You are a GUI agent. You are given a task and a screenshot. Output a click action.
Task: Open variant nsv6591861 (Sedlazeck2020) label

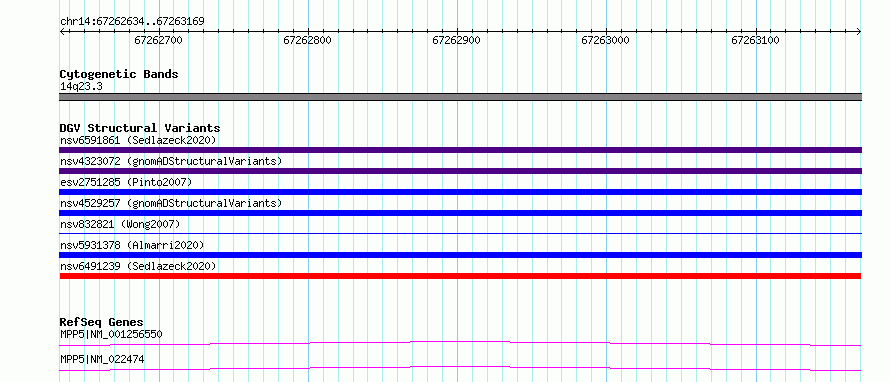(x=138, y=140)
